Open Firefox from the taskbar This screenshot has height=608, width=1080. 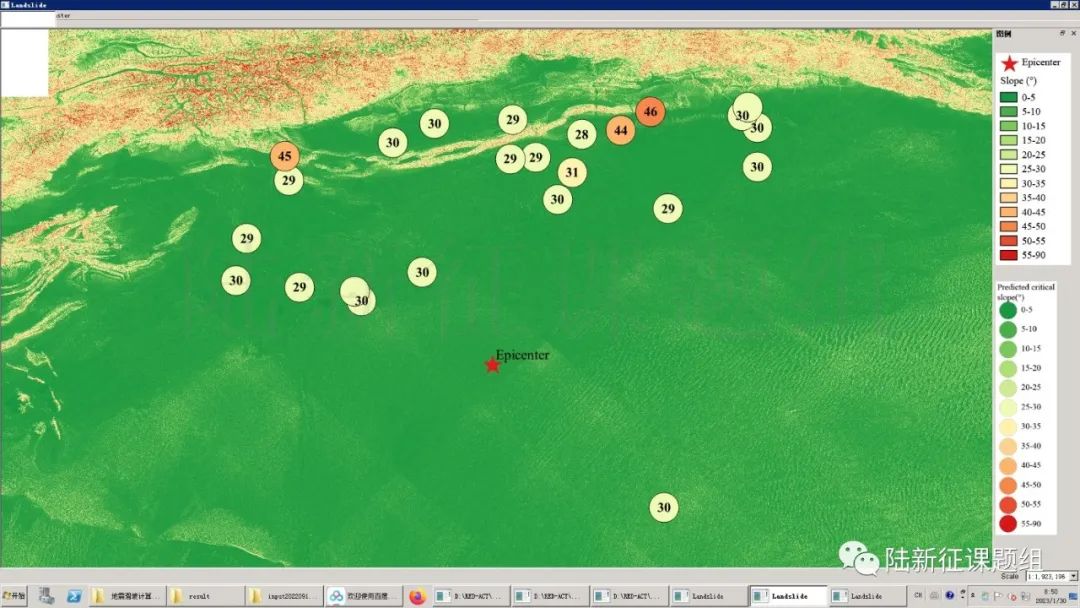[x=417, y=596]
